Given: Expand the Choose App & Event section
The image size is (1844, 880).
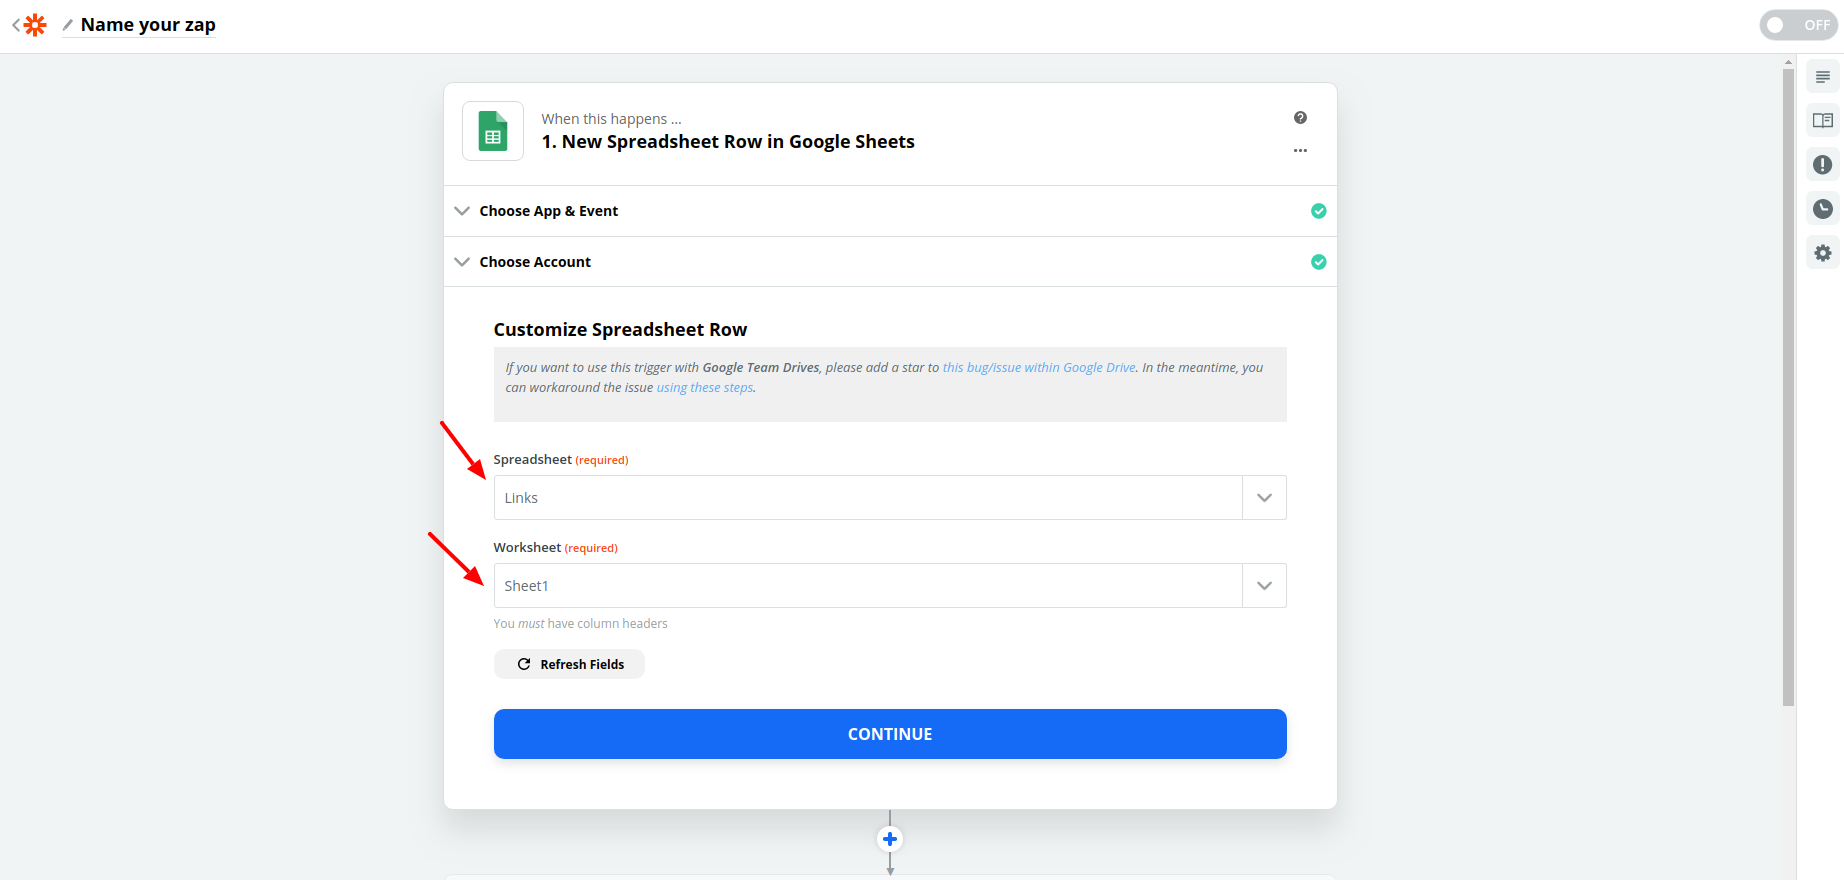Looking at the screenshot, I should click(x=890, y=211).
